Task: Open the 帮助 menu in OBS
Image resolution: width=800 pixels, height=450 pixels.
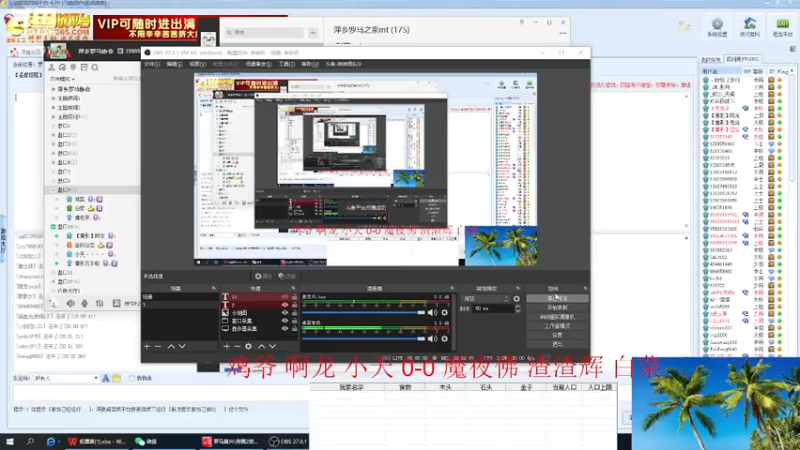Action: pyautogui.click(x=309, y=64)
